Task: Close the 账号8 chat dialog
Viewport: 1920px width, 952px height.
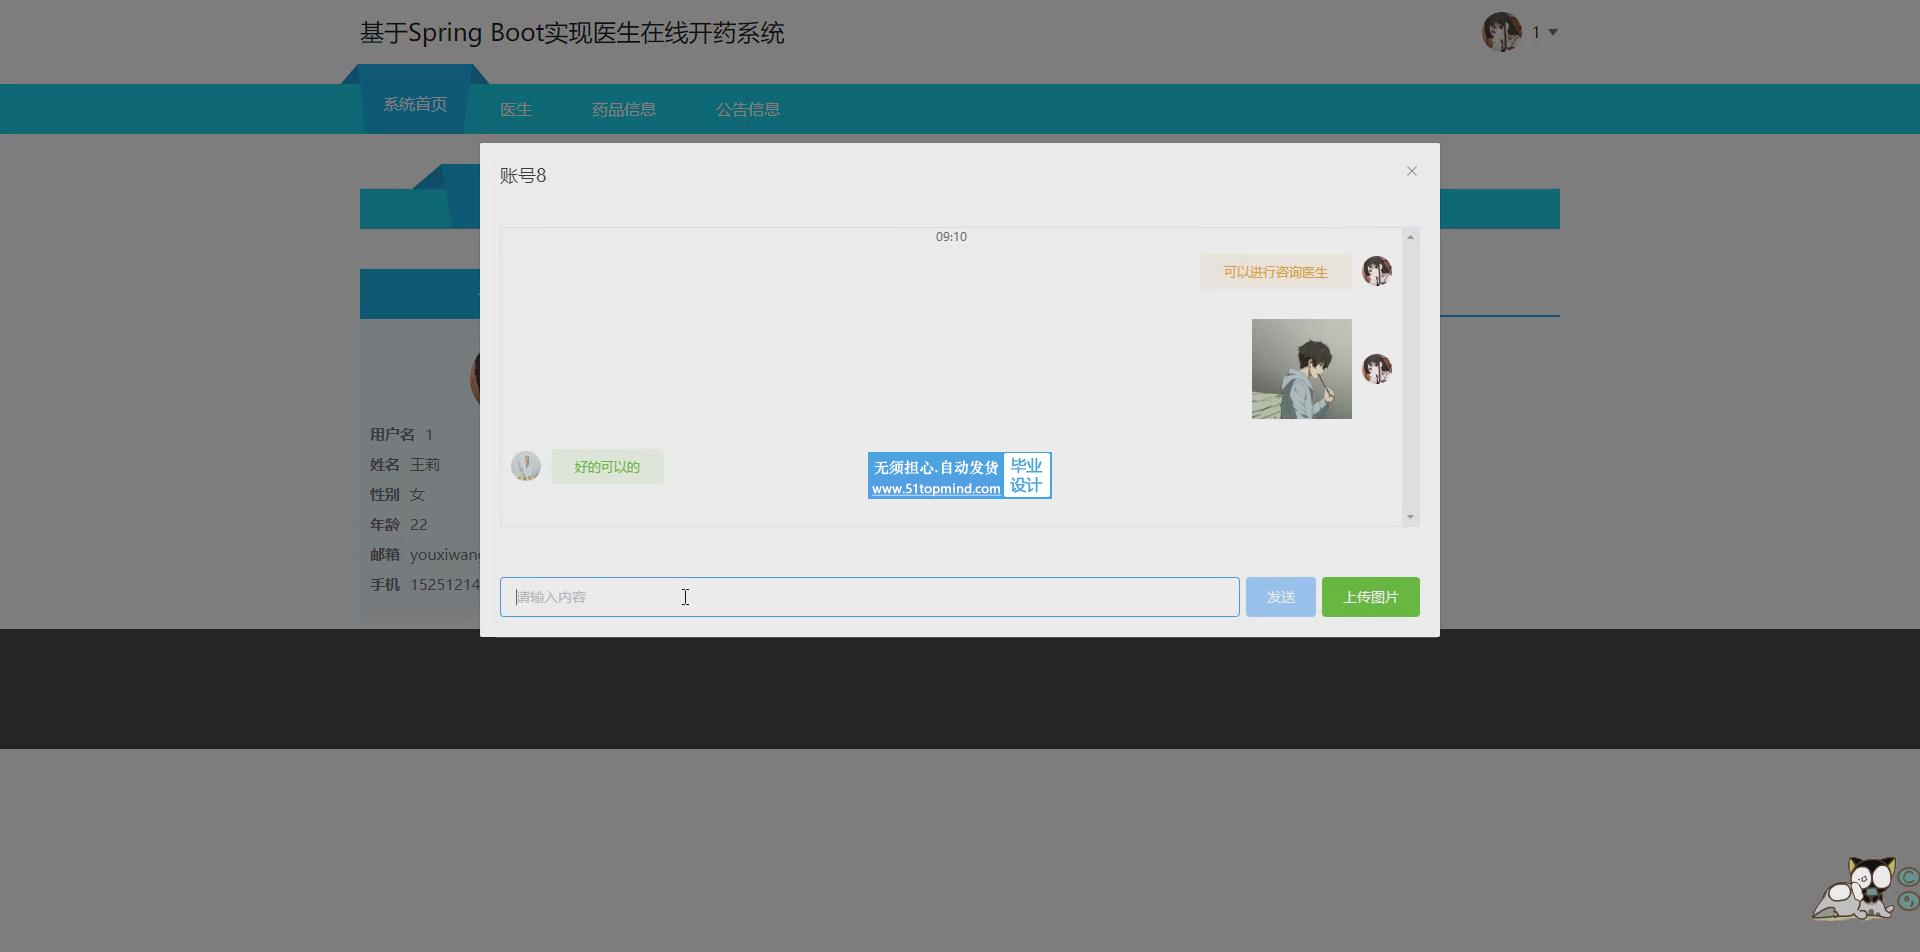Action: (1411, 171)
